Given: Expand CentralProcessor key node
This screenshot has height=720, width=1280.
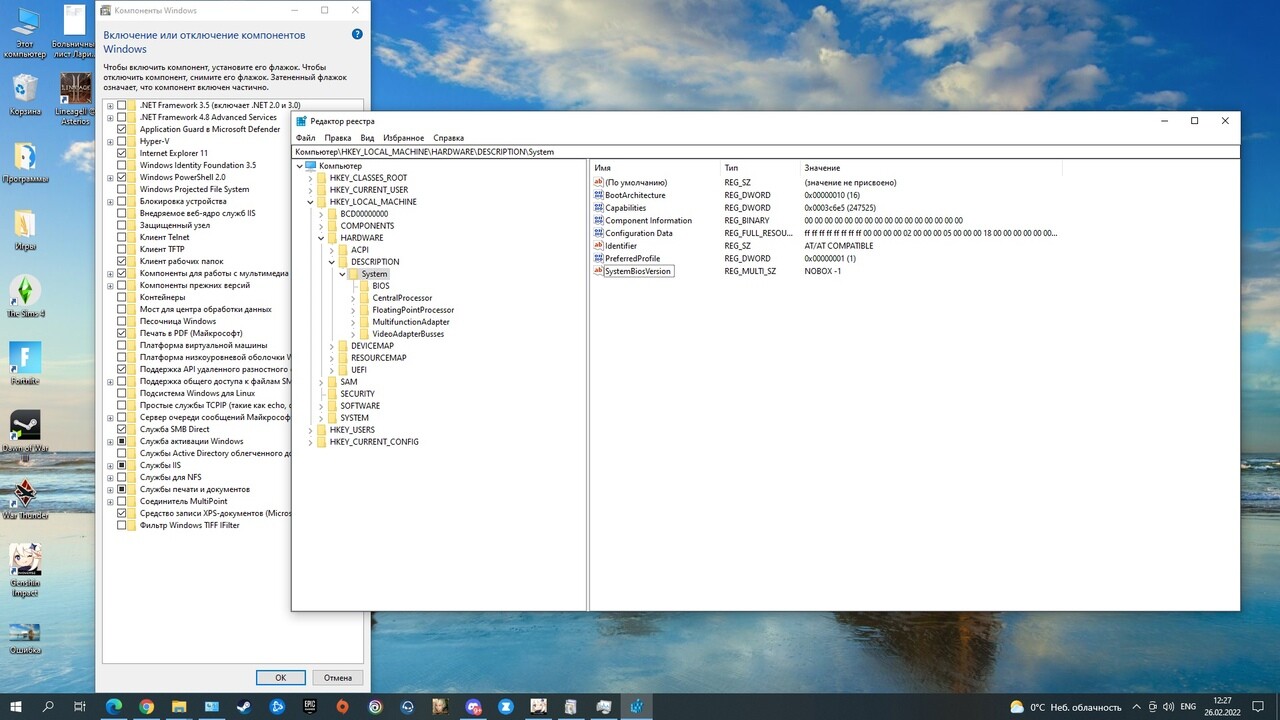Looking at the screenshot, I should 352,298.
